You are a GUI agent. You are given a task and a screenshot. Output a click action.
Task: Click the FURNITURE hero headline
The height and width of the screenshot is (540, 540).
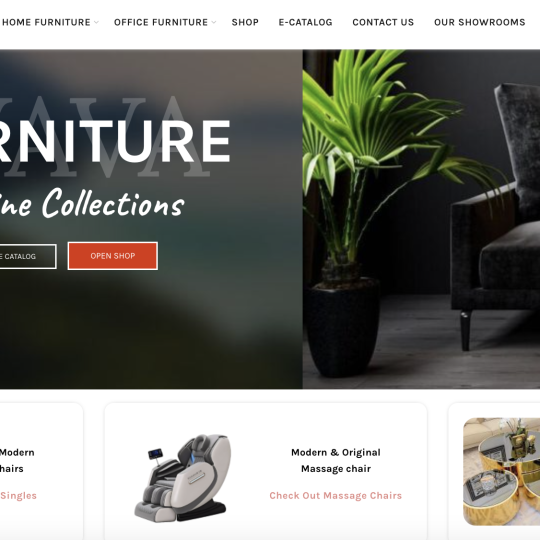tap(115, 142)
